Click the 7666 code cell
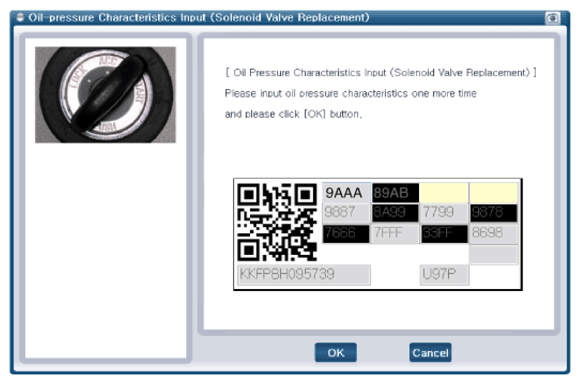This screenshot has height=384, width=581. point(346,234)
